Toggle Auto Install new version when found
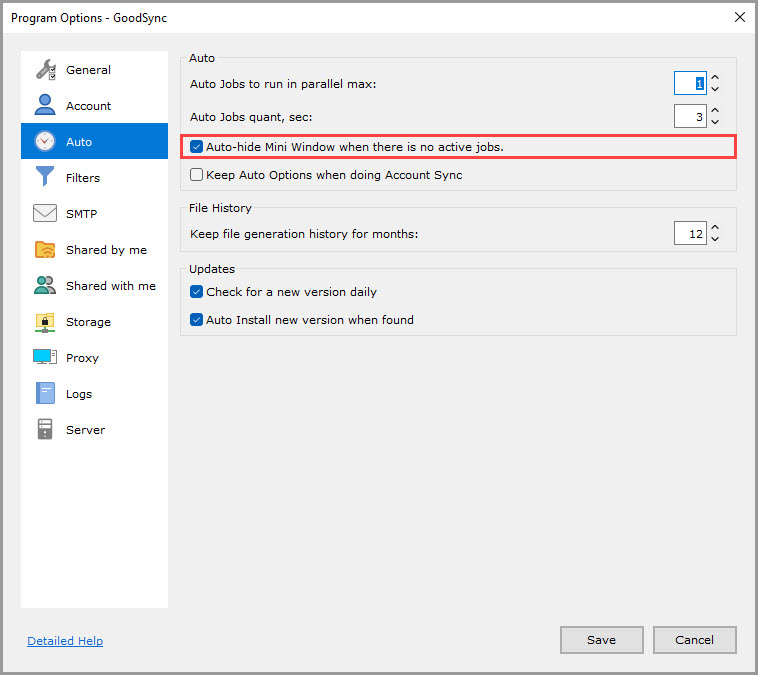Screen dimensions: 758x675 pos(196,320)
